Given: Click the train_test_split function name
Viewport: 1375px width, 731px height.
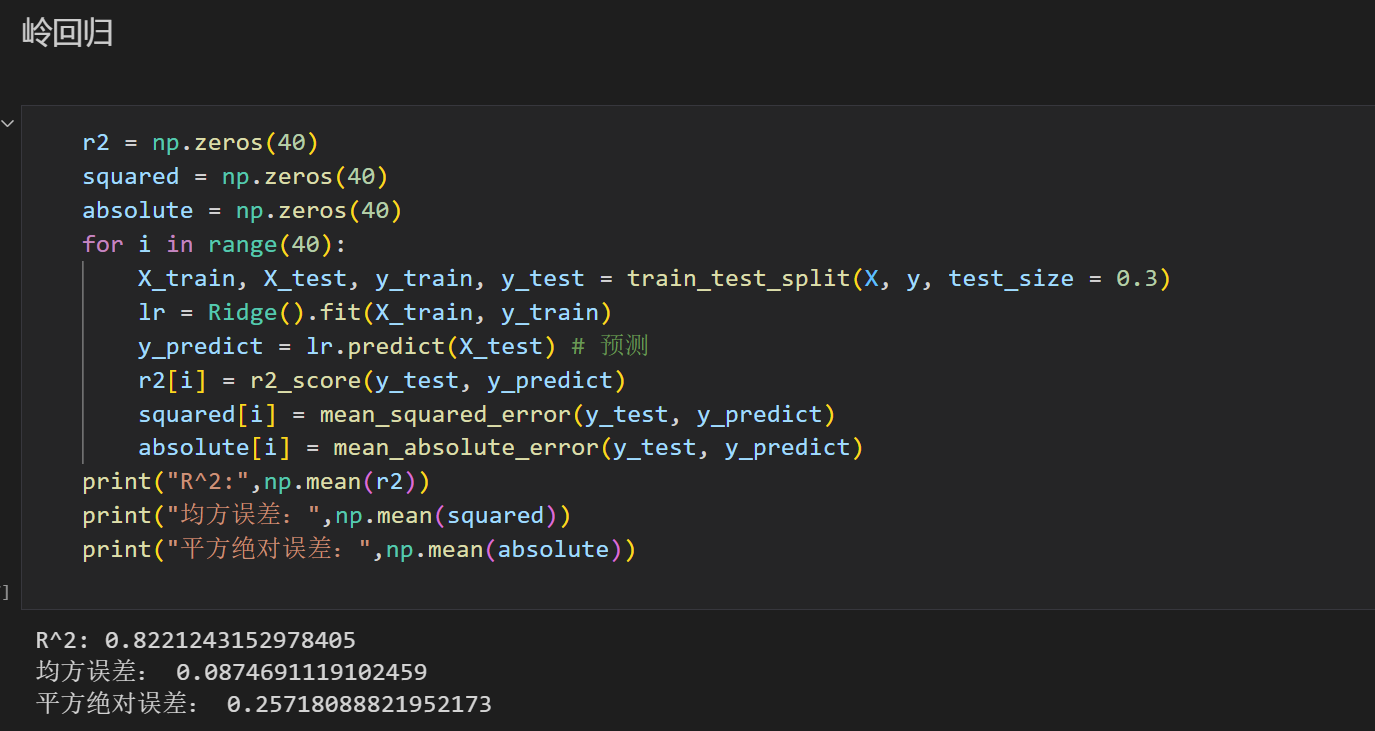Looking at the screenshot, I should click(x=739, y=279).
